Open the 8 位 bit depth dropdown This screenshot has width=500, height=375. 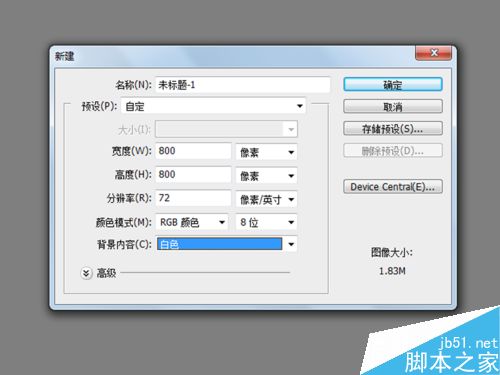pyautogui.click(x=267, y=222)
